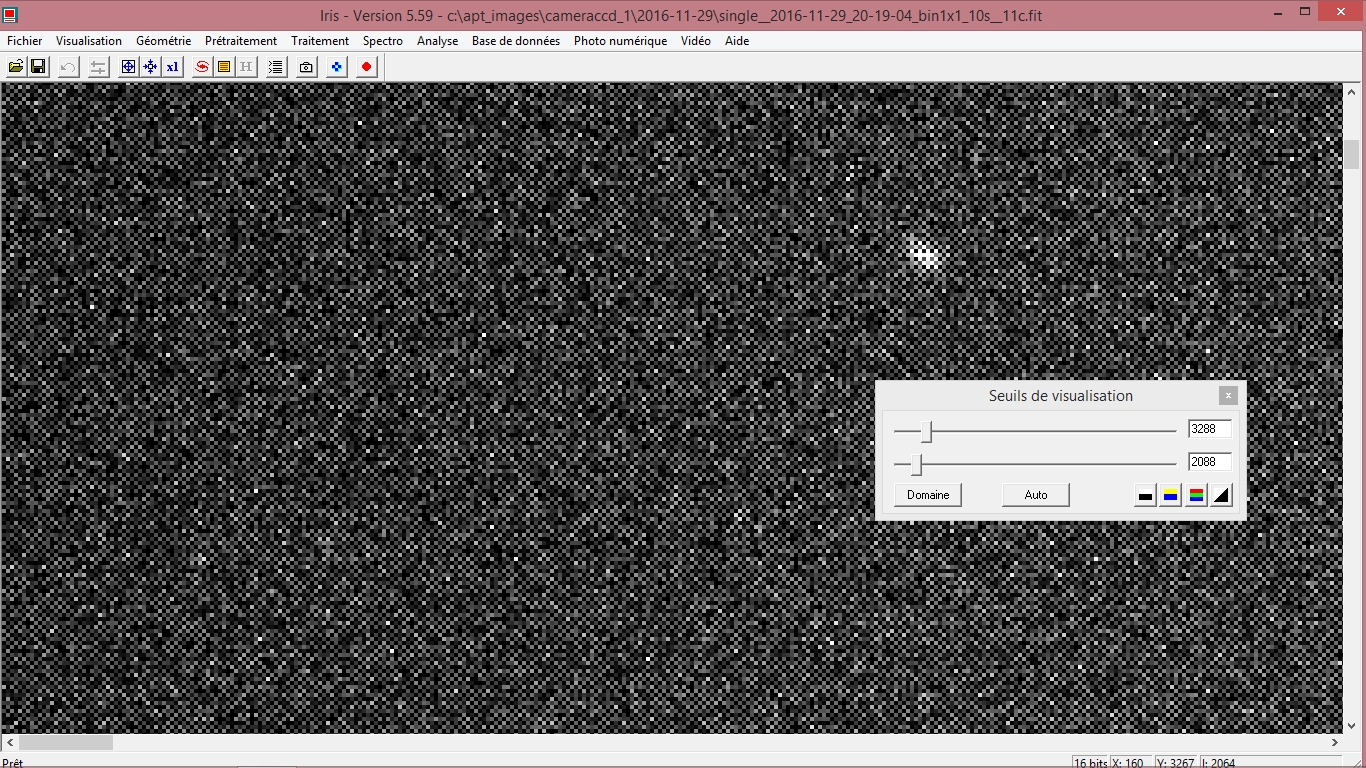1366x768 pixels.
Task: Click the 'Seuils de visualisation' dialog title
Action: coord(1061,396)
